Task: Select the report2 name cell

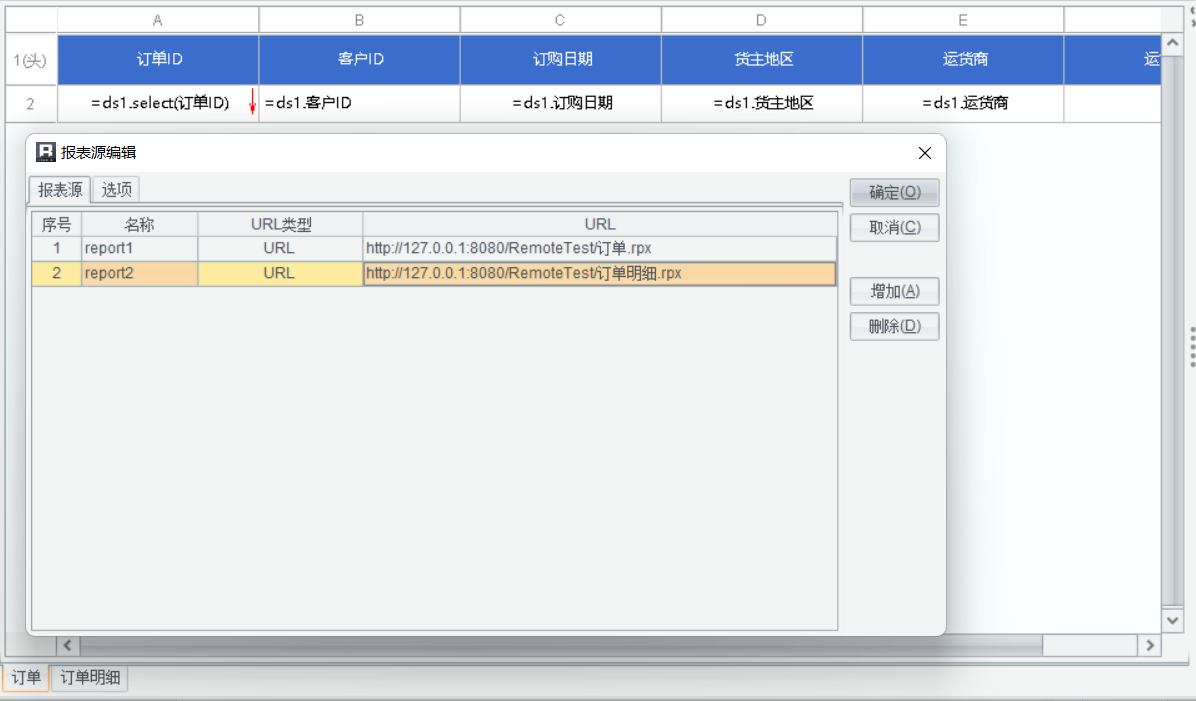Action: coord(140,273)
